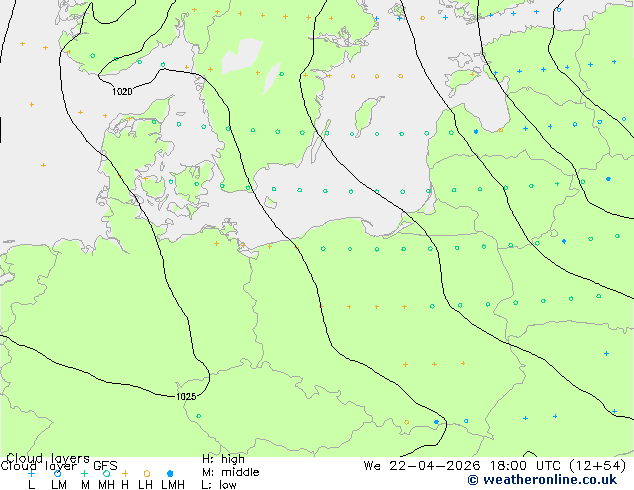Click the orange circle legend symbol for LH
634x490 pixels.
(x=147, y=473)
